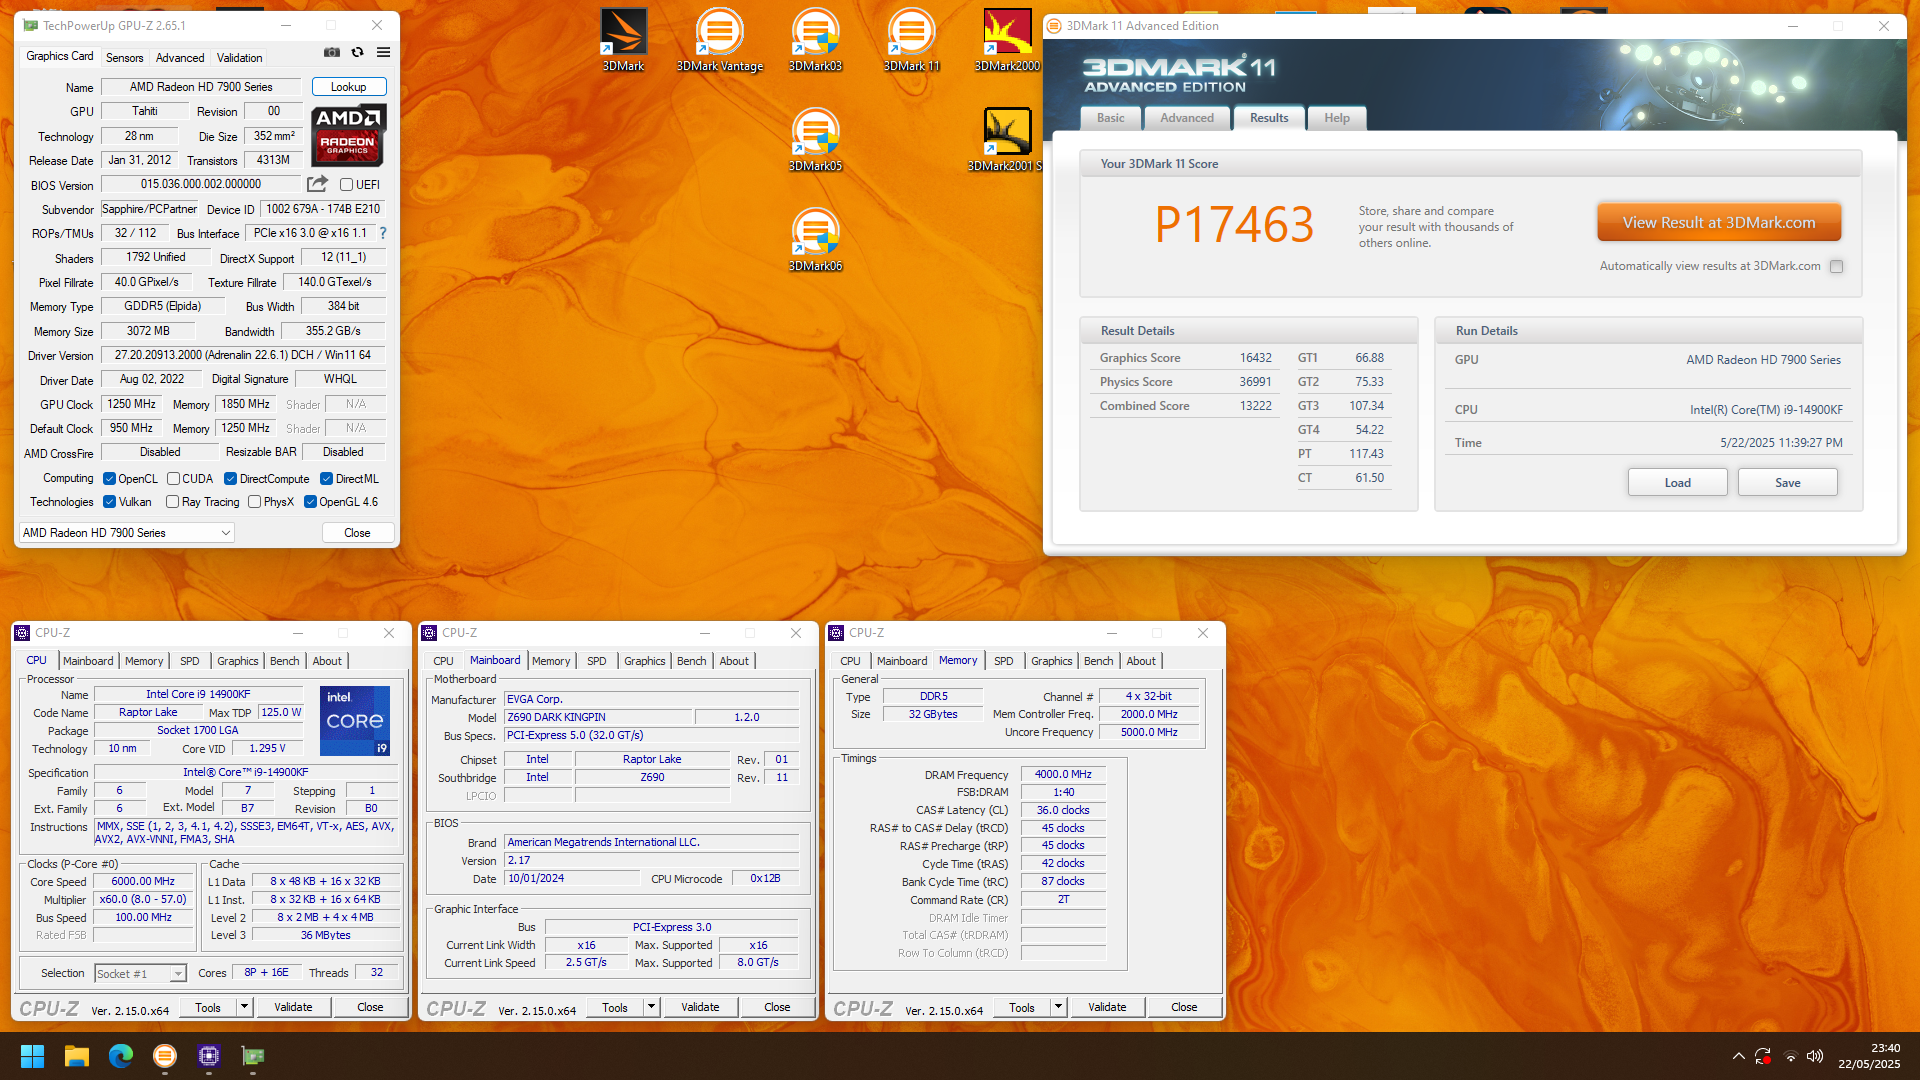Open the 3DMark2000 desktop shortcut
This screenshot has height=1080, width=1920.
(x=1007, y=40)
